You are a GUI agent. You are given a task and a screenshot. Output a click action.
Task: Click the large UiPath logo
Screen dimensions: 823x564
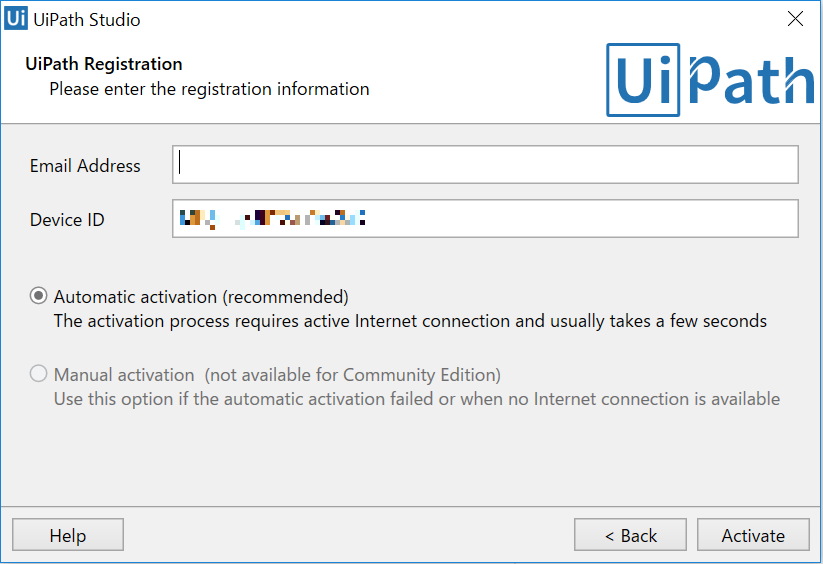[x=710, y=80]
